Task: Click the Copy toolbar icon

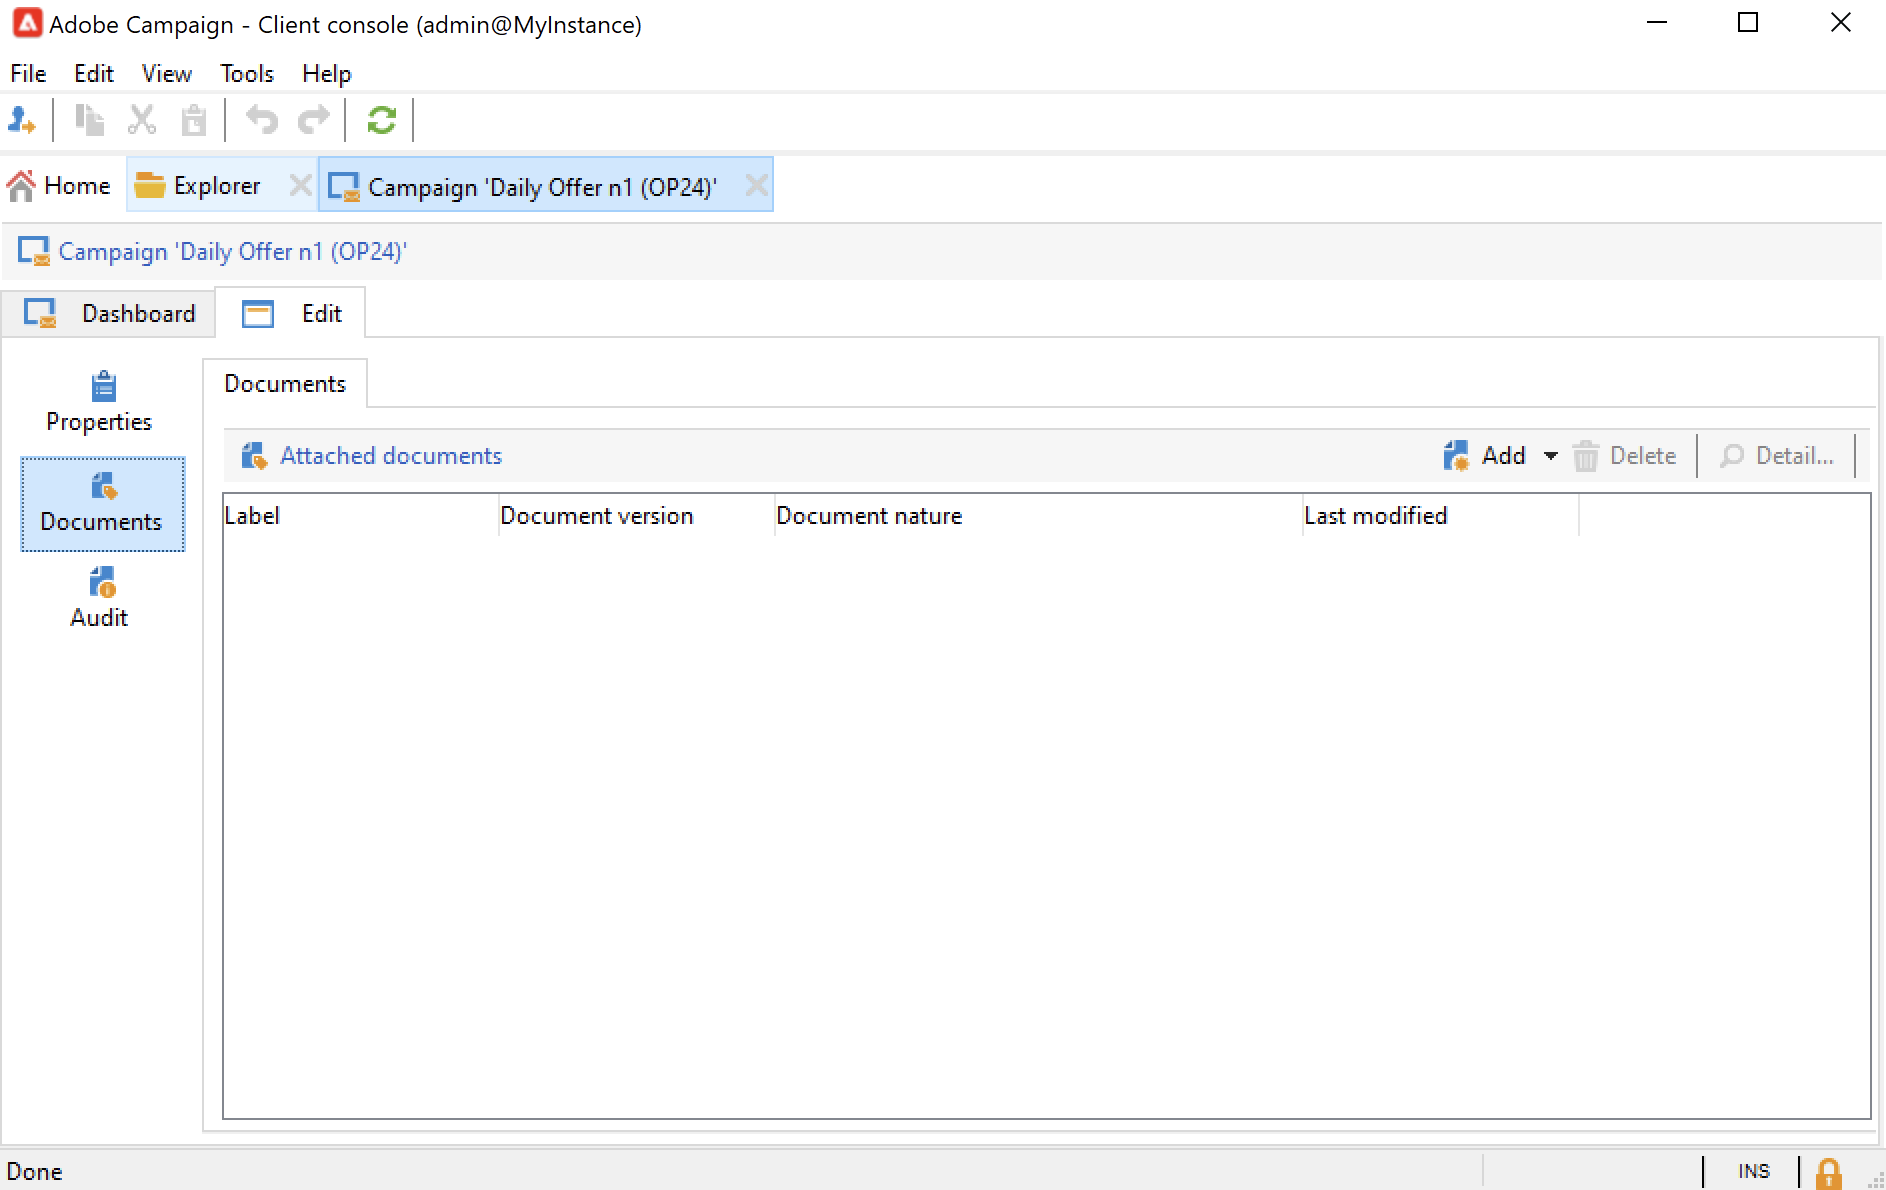Action: [89, 121]
